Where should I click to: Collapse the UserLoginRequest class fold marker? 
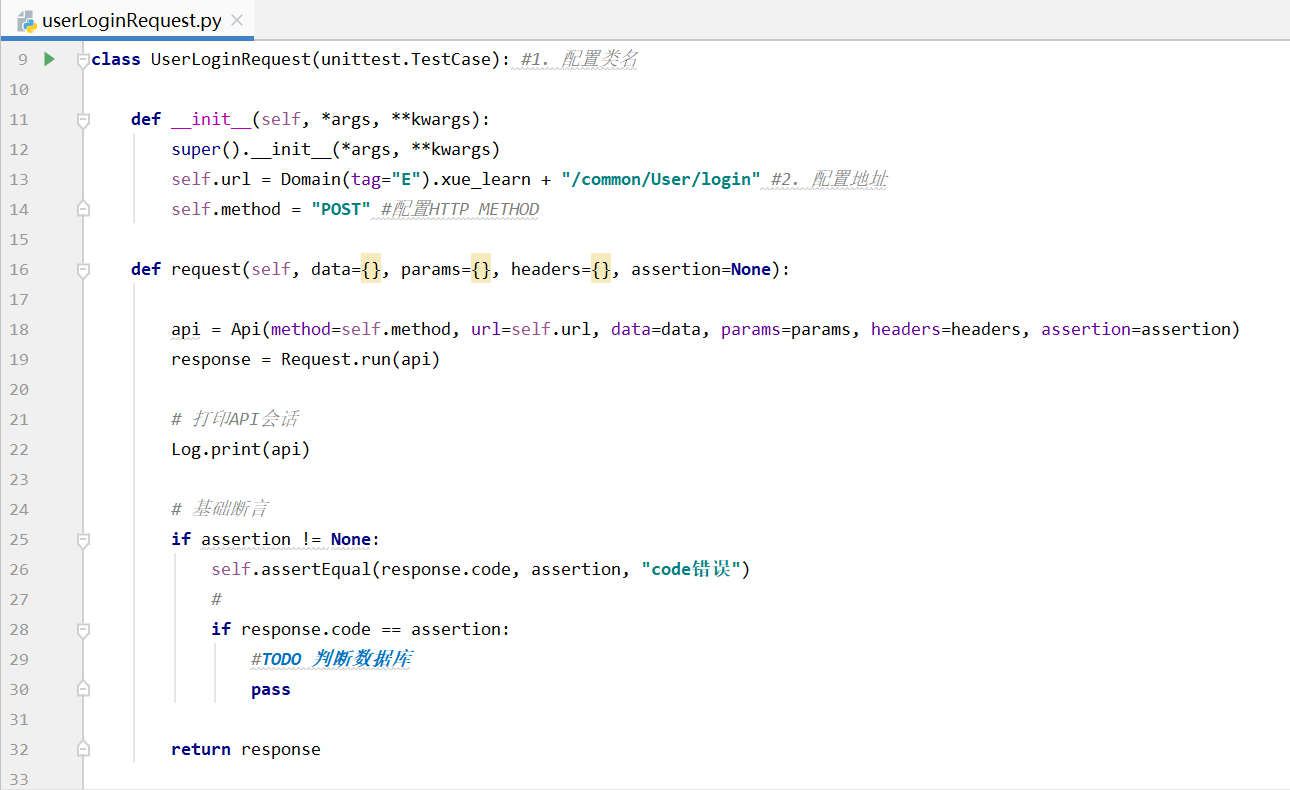click(83, 60)
